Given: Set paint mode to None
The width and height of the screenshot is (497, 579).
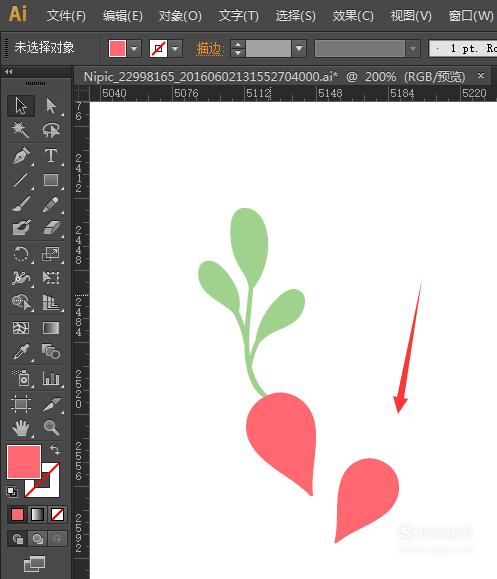Looking at the screenshot, I should [x=57, y=514].
